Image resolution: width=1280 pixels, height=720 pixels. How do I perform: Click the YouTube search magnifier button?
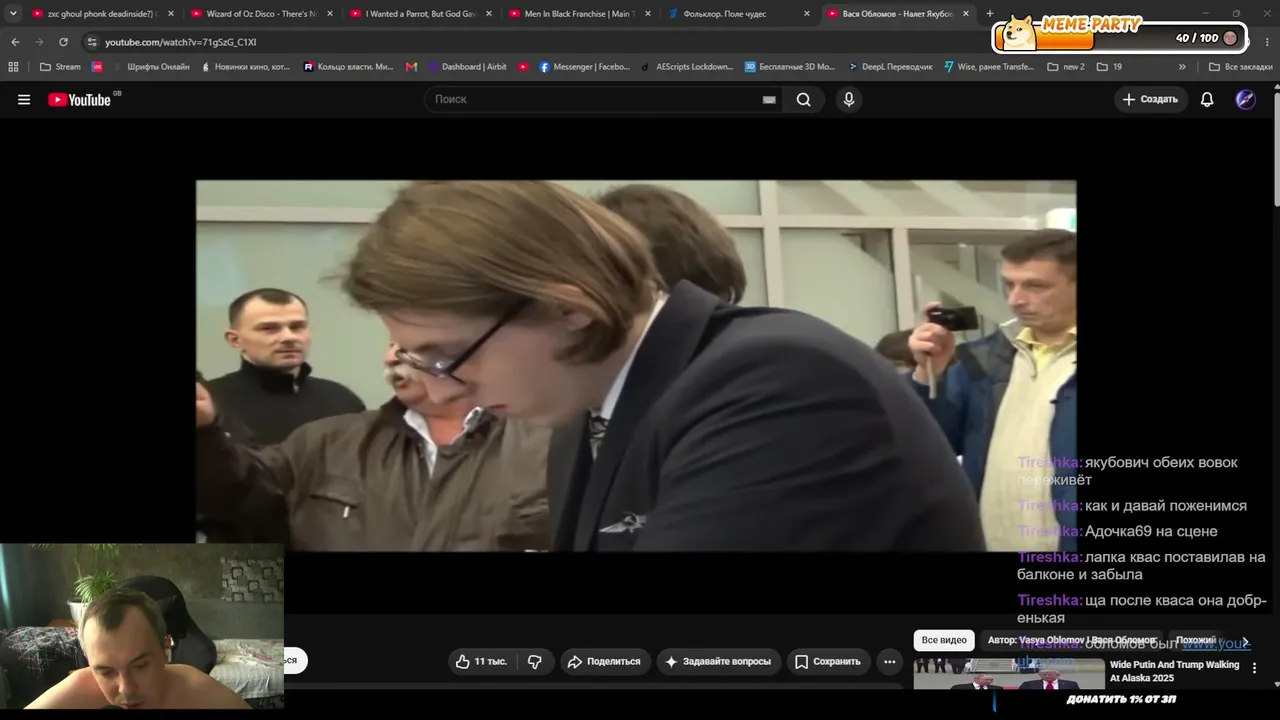(803, 99)
